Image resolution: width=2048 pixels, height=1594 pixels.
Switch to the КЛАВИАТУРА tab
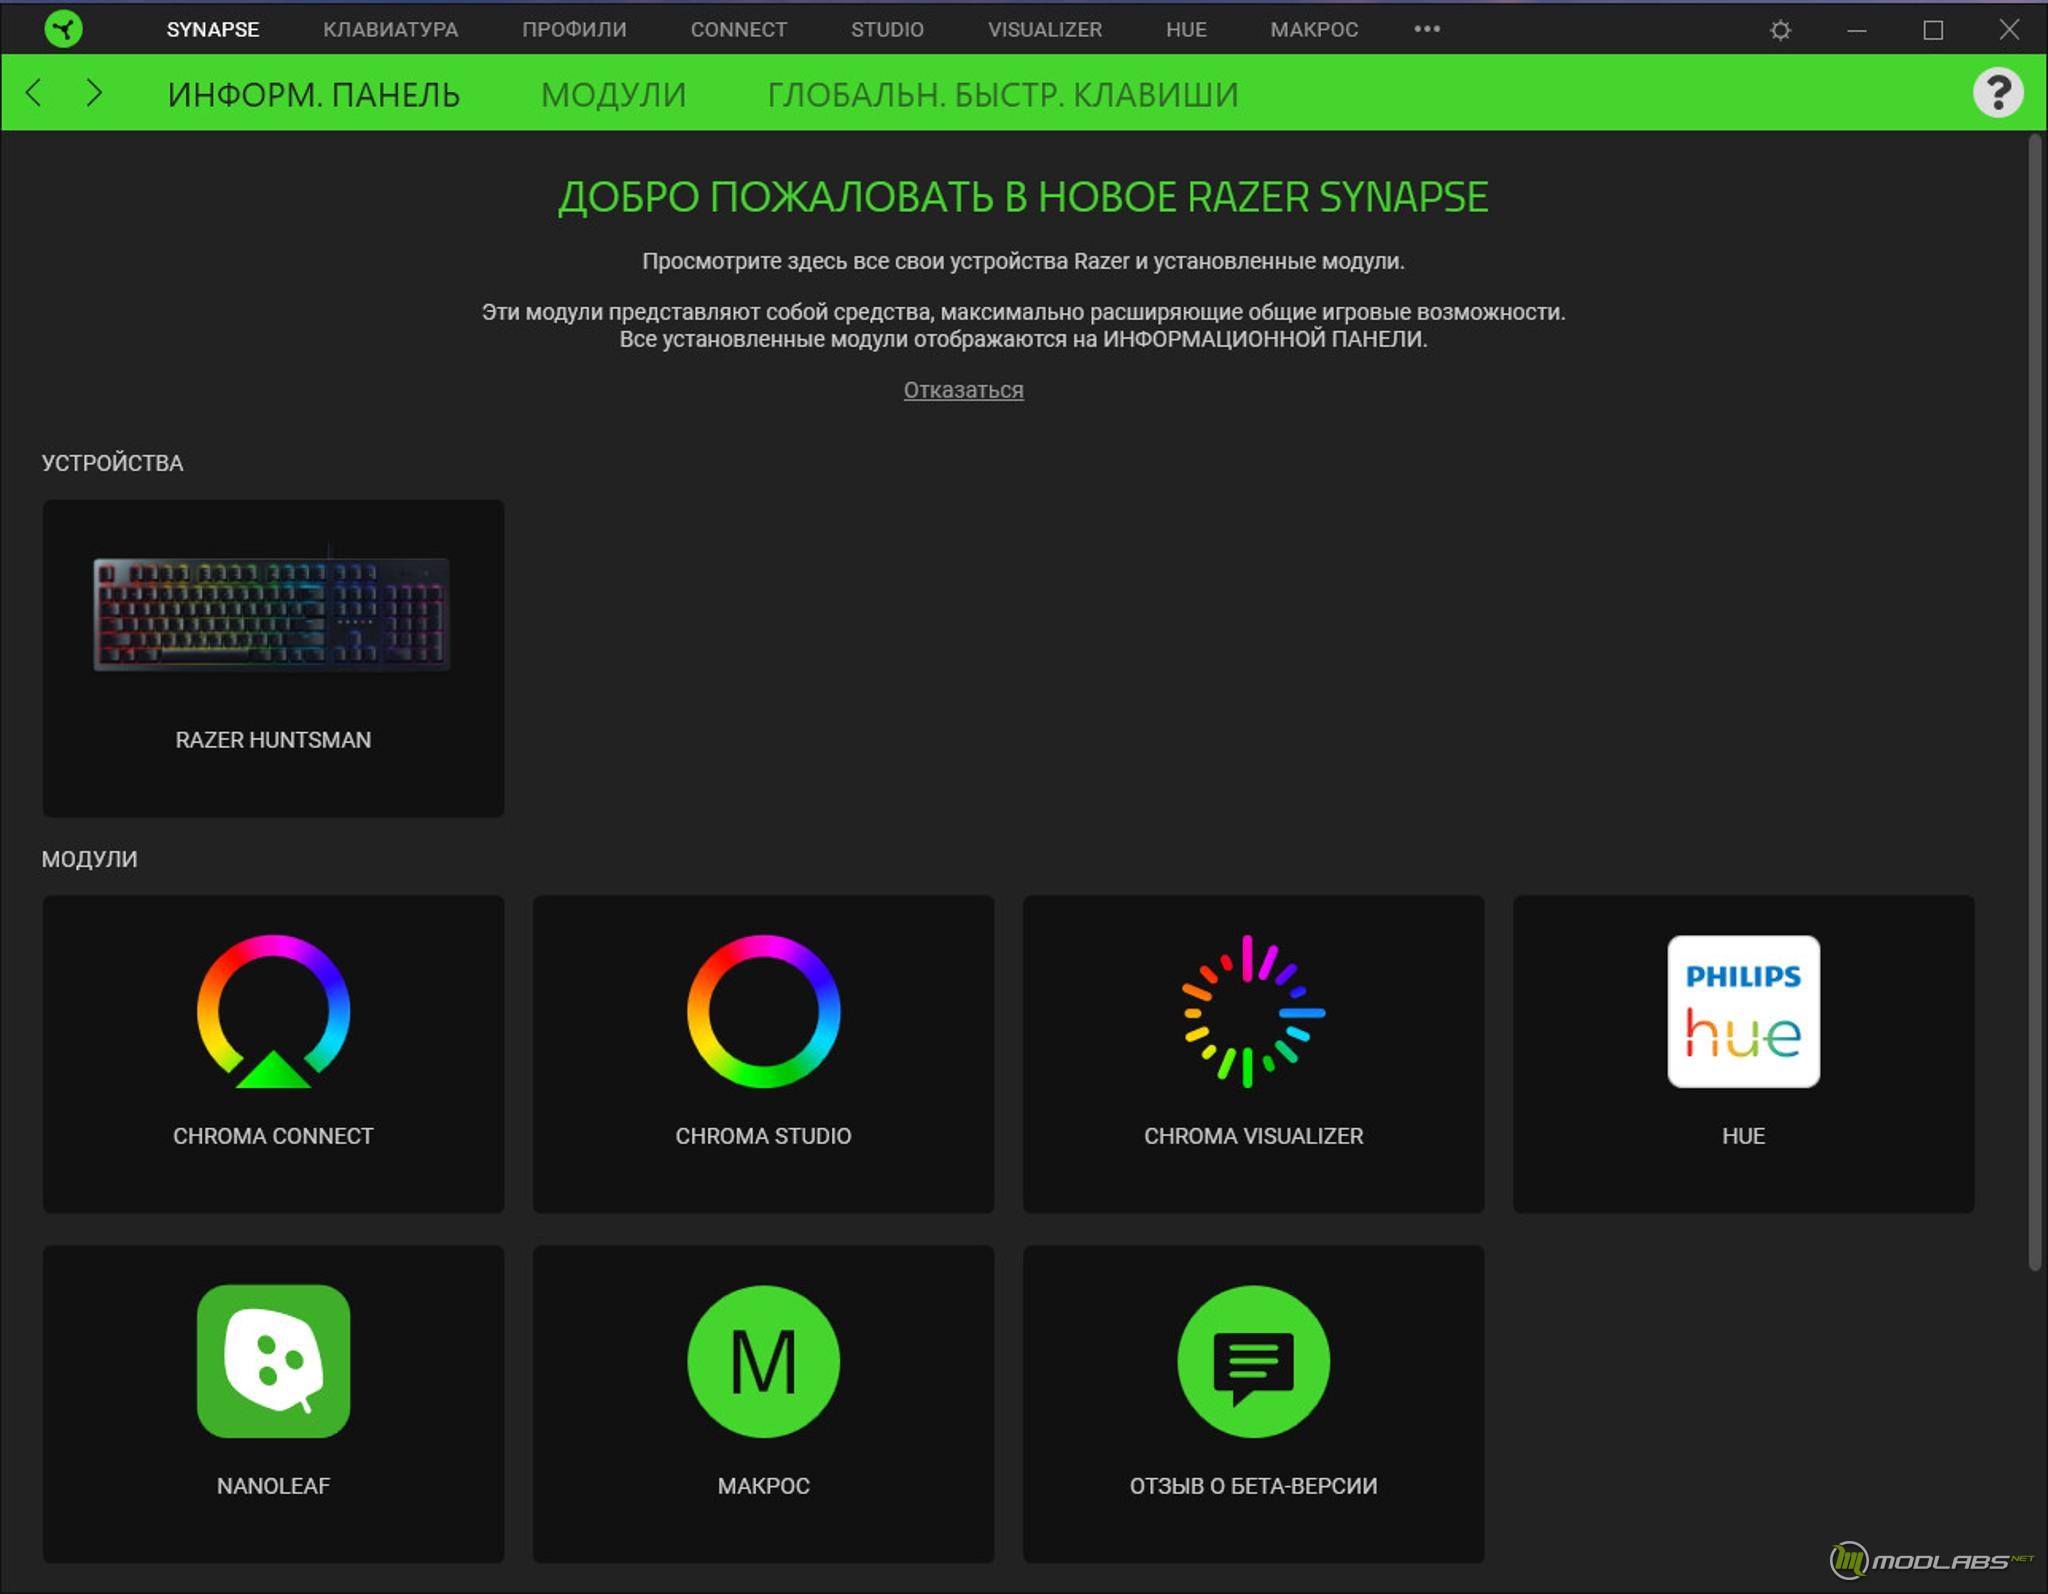[390, 30]
